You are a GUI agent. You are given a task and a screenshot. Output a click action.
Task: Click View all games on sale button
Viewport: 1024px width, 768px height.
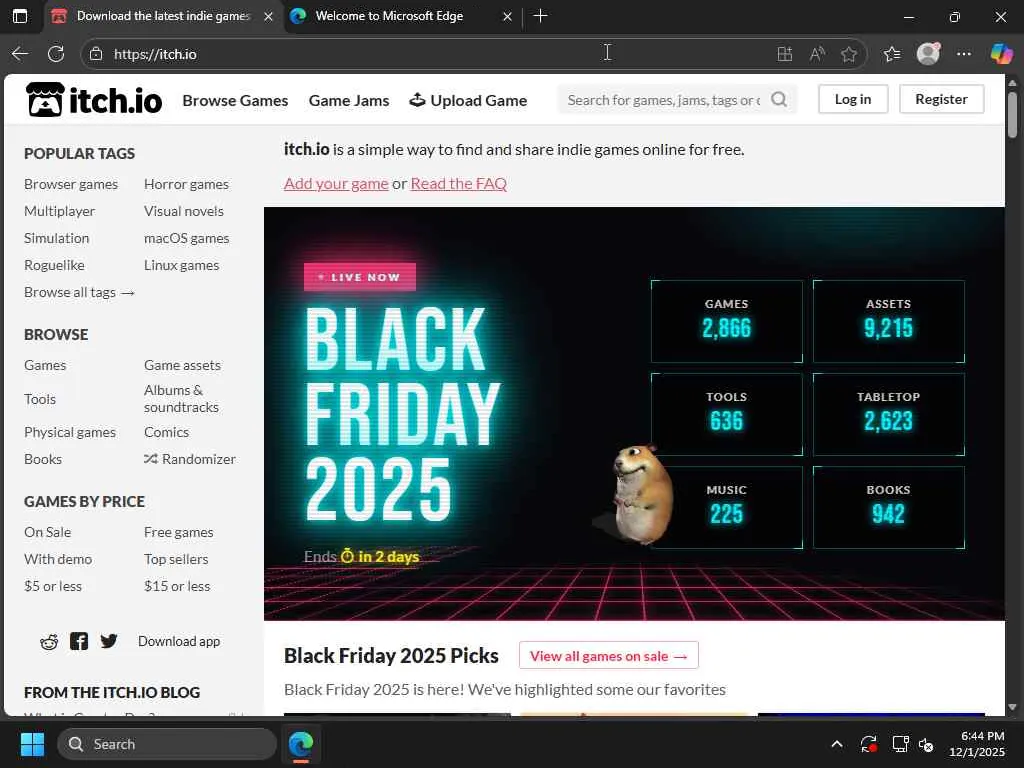tap(609, 656)
